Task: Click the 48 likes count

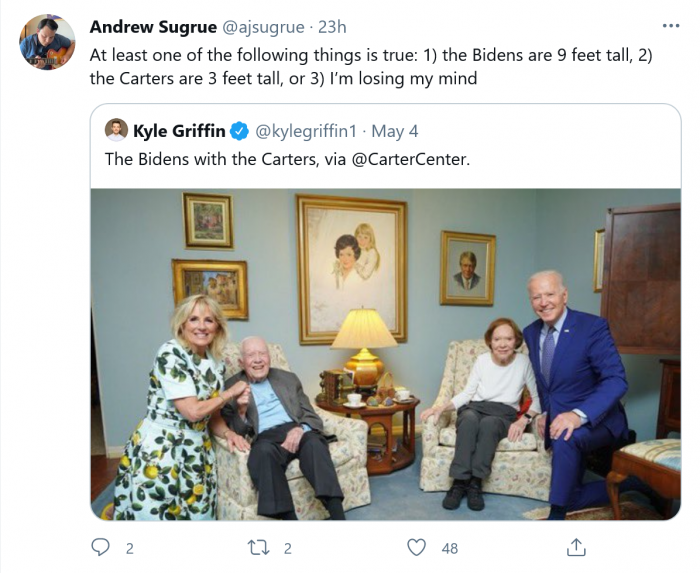Action: click(449, 548)
